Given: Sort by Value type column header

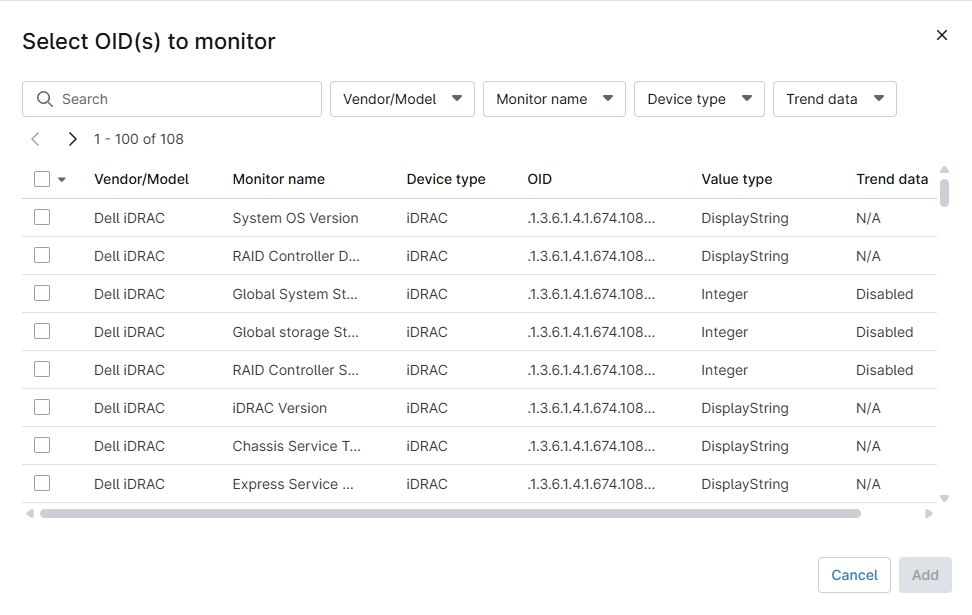Looking at the screenshot, I should (x=736, y=179).
